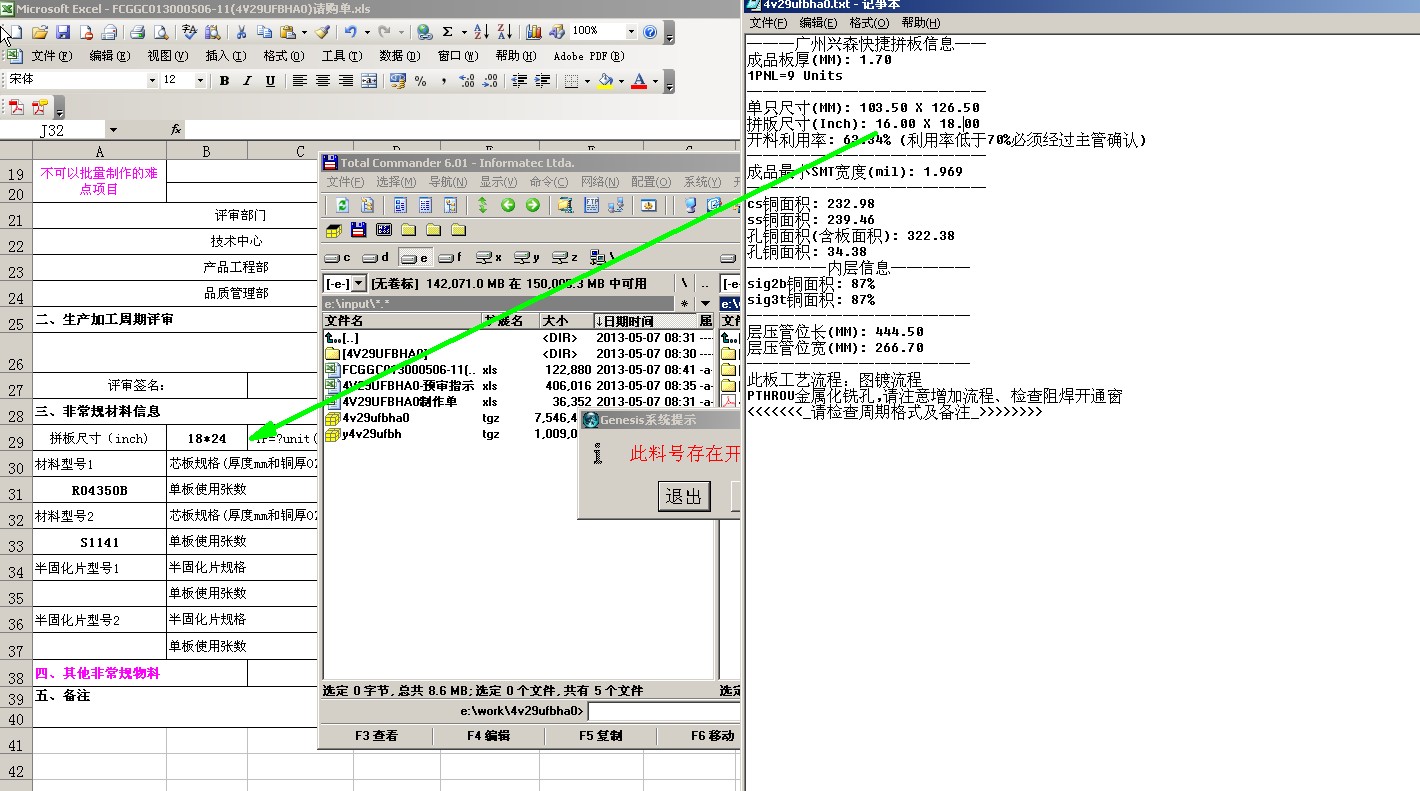
Task: Toggle Center alignment in Excel toolbar
Action: click(322, 81)
